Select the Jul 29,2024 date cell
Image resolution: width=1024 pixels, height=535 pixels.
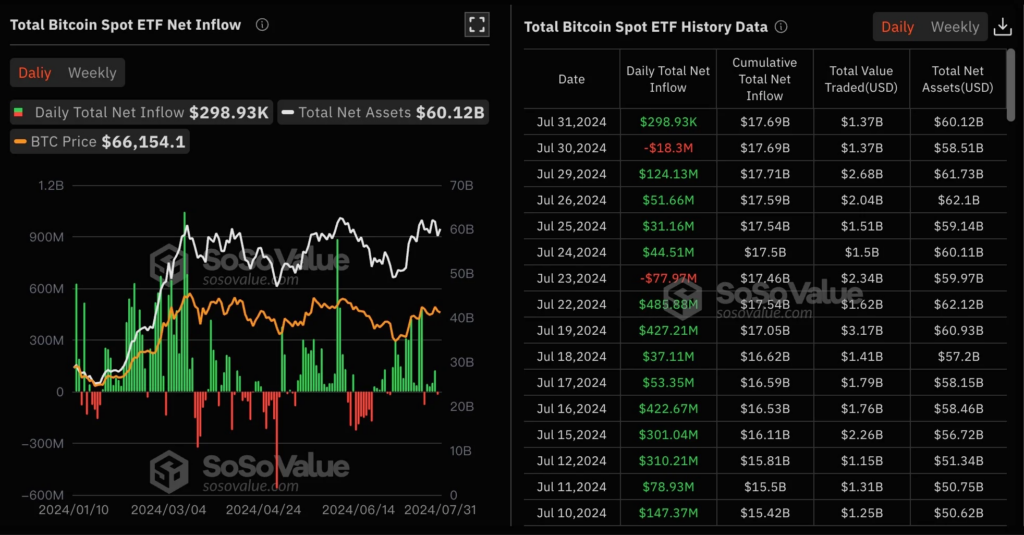pyautogui.click(x=571, y=174)
